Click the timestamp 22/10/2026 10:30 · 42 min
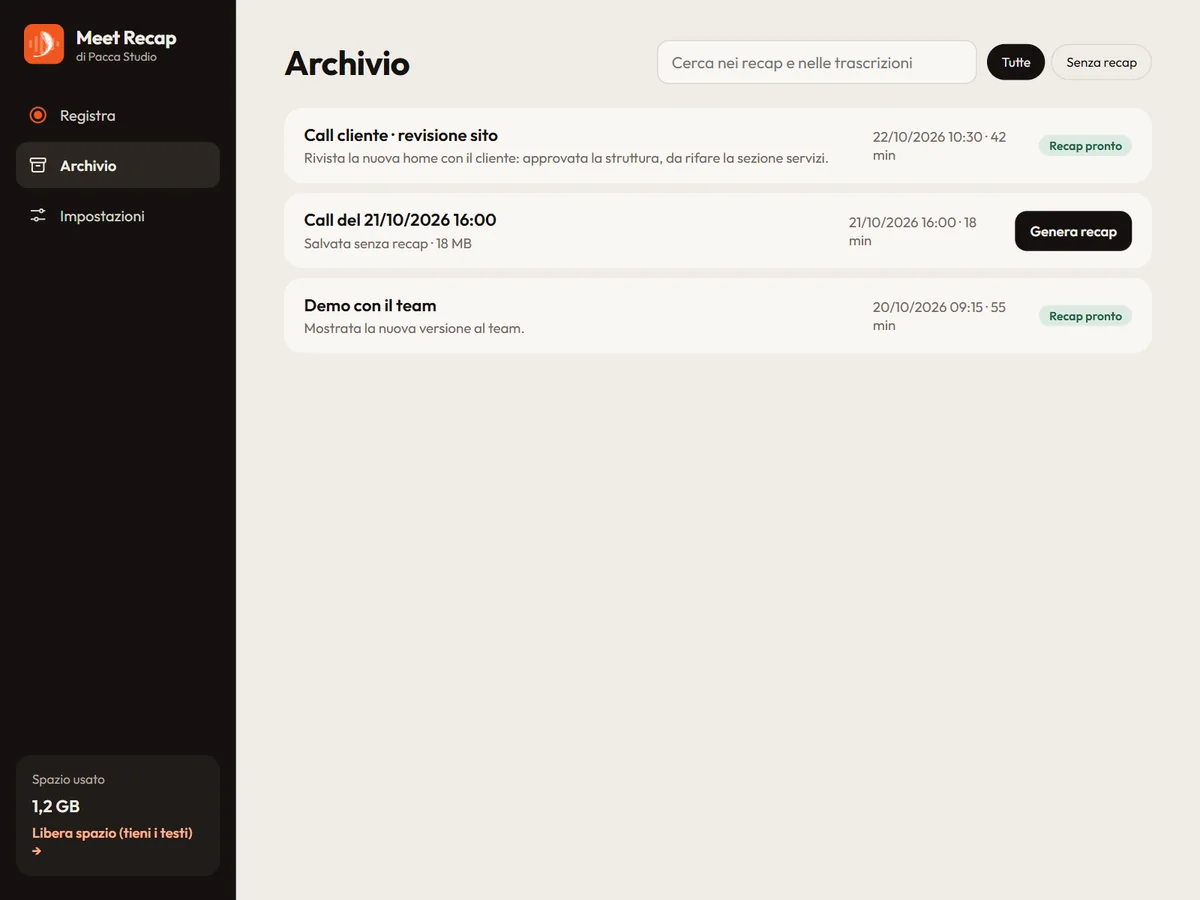 point(940,146)
